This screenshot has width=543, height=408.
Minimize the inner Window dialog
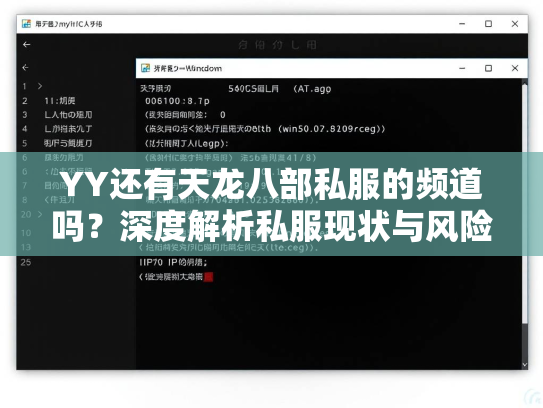tap(462, 68)
